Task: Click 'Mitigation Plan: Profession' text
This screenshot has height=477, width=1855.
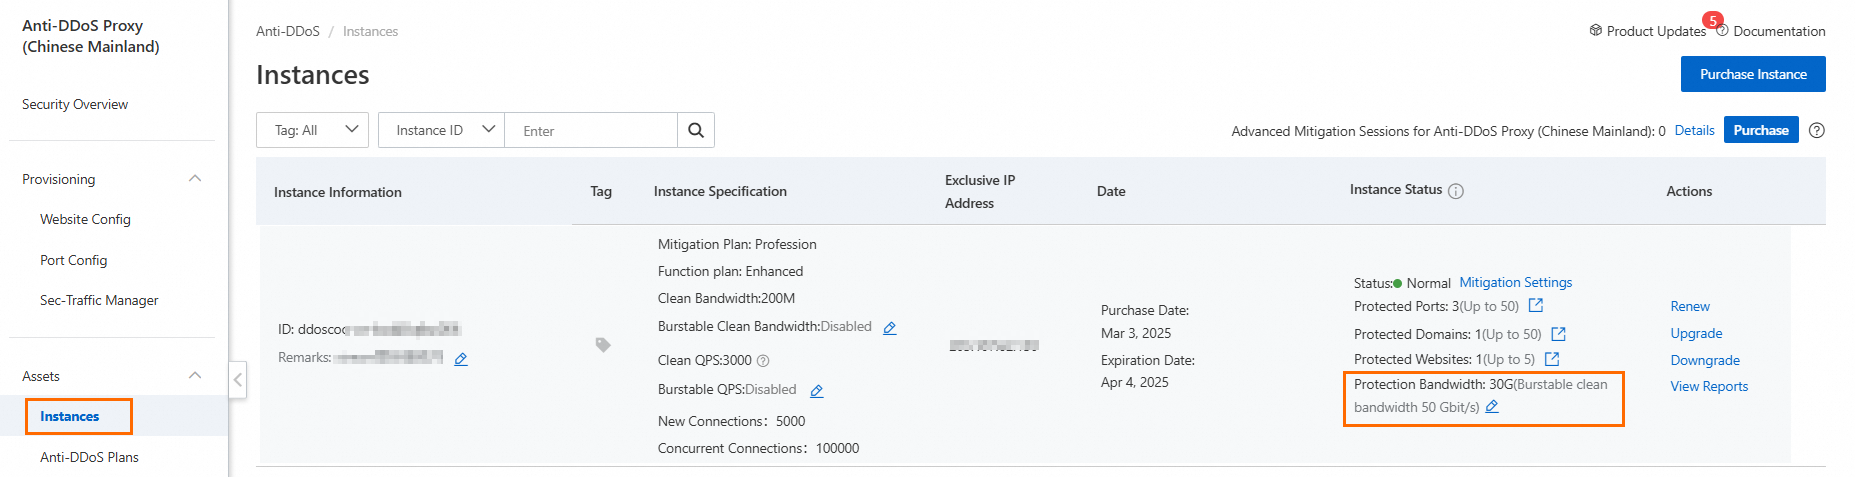Action: (737, 244)
